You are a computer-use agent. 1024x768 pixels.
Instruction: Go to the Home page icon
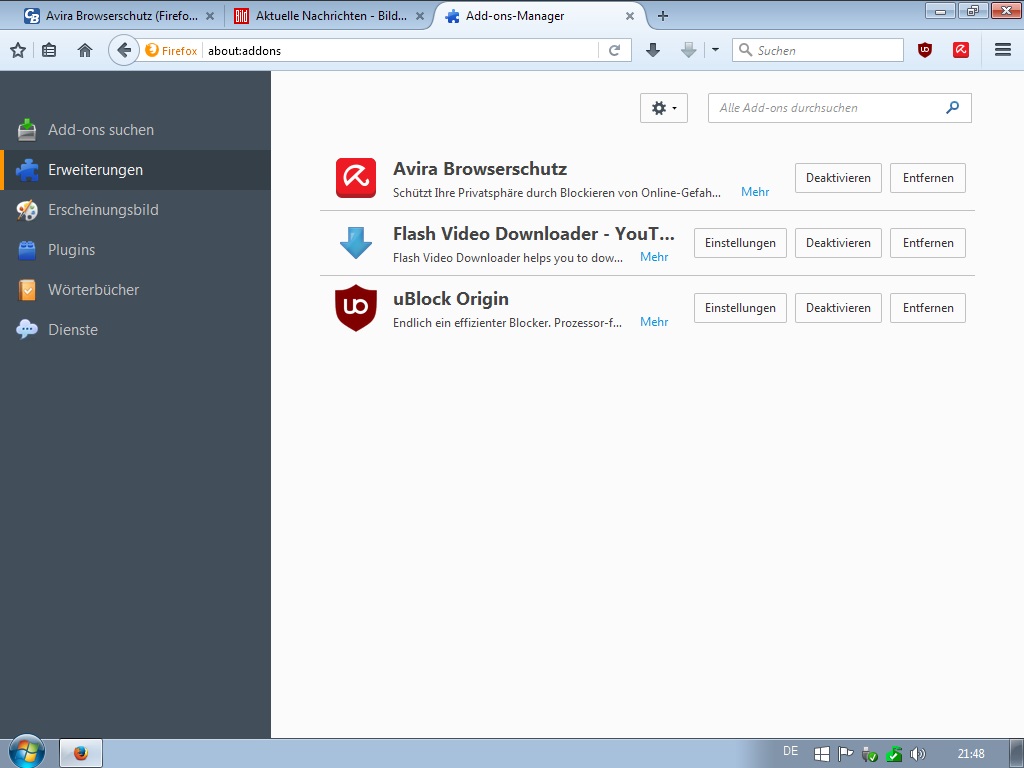point(85,50)
